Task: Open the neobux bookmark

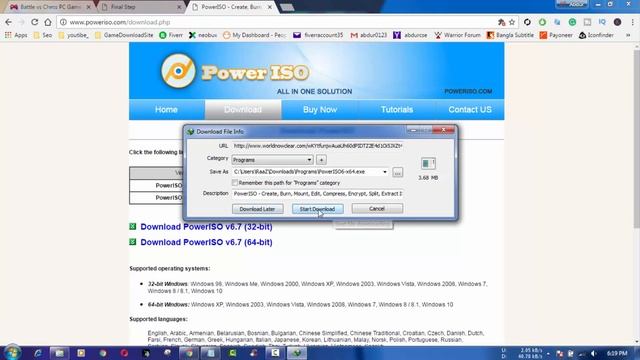Action: (x=203, y=35)
